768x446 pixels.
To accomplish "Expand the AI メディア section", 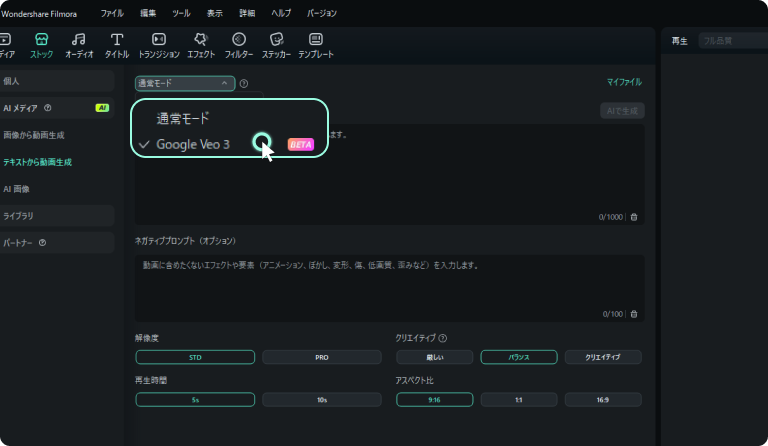I will pyautogui.click(x=57, y=108).
